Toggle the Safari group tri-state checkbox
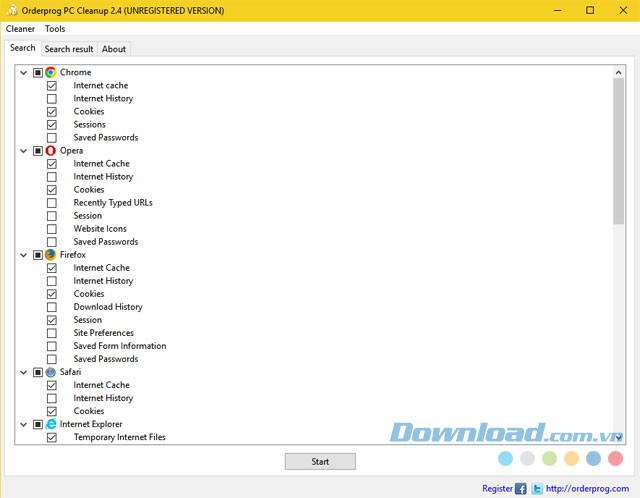Screen dimensions: 640x498 coord(38,372)
